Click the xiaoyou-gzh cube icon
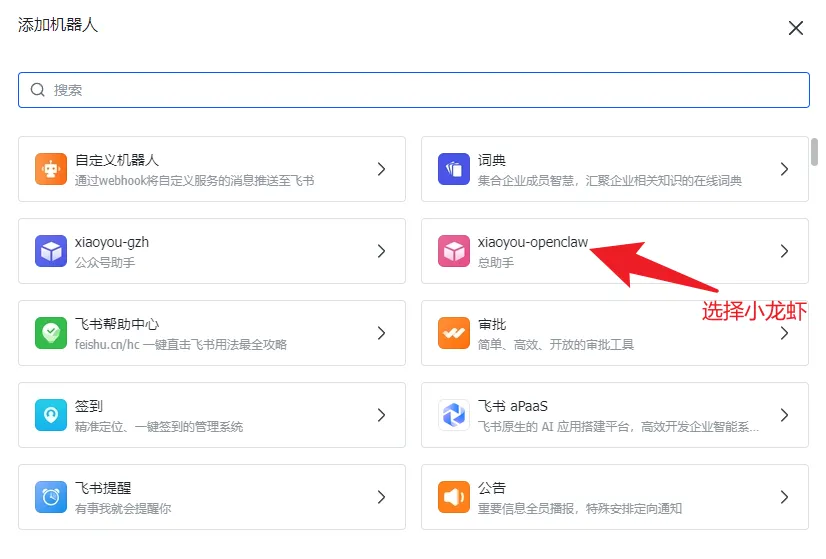Screen dimensions: 826x559 pos(51,251)
